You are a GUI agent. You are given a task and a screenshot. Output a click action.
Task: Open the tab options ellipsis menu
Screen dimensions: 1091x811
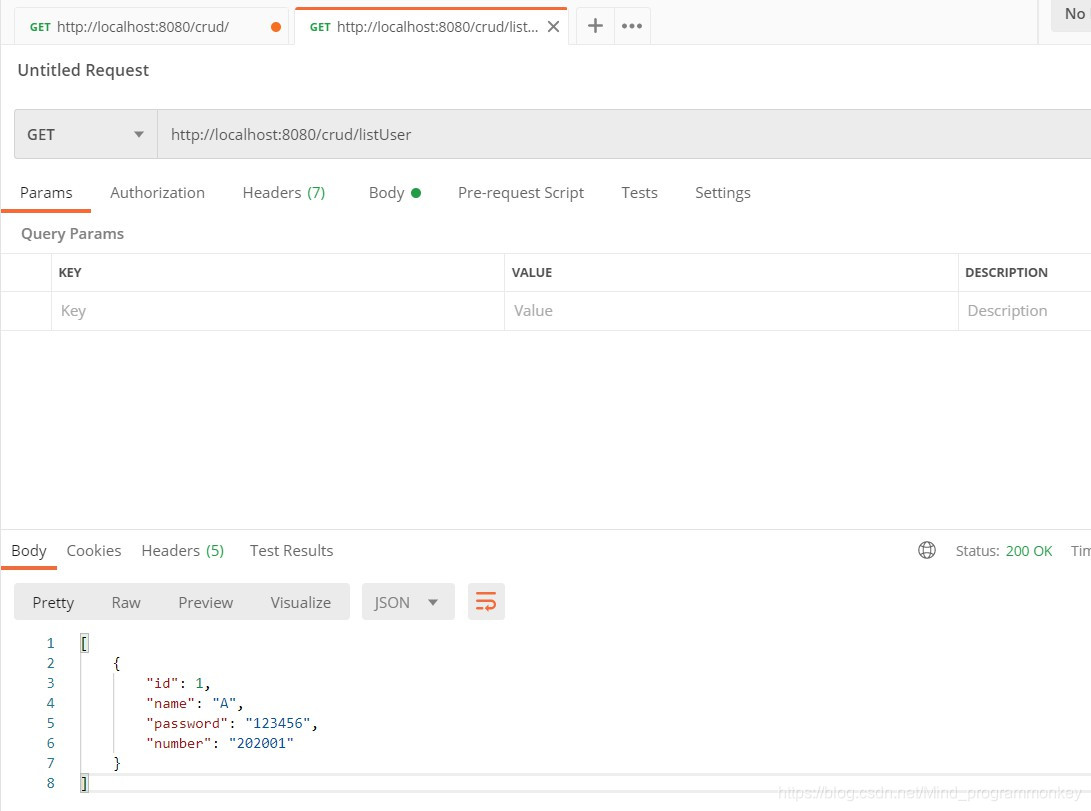(632, 26)
